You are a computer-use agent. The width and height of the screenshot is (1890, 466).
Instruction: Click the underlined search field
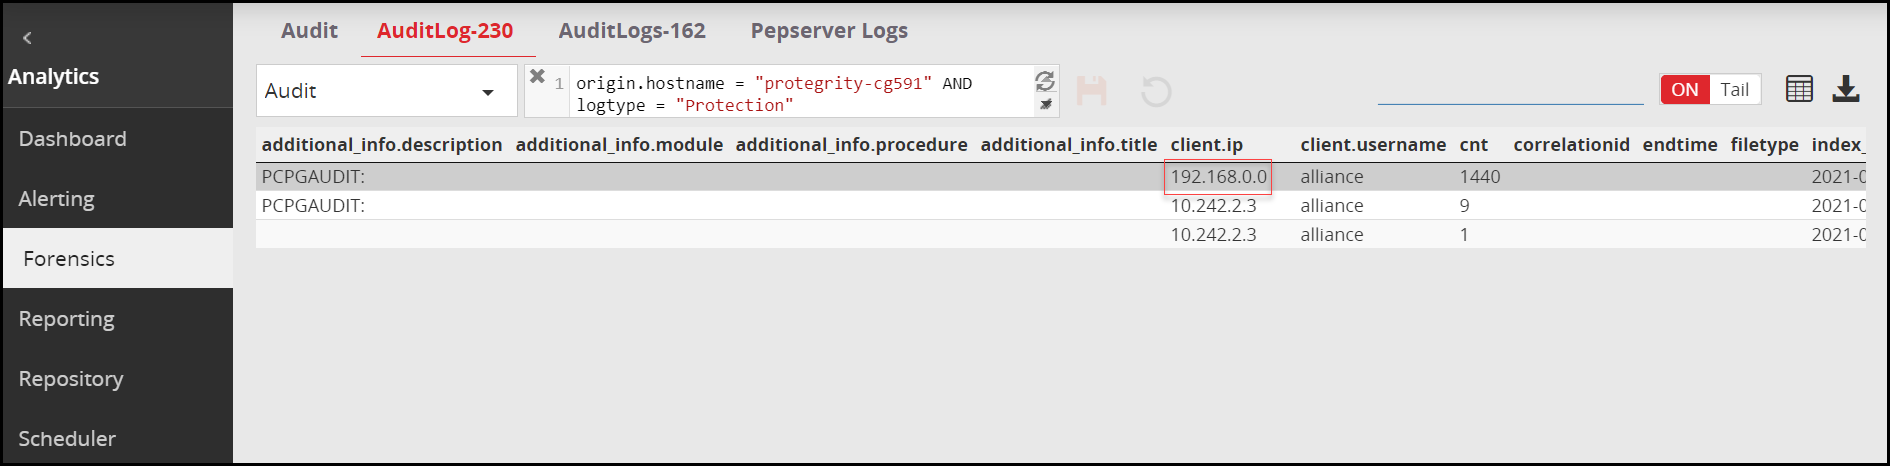coord(1510,90)
